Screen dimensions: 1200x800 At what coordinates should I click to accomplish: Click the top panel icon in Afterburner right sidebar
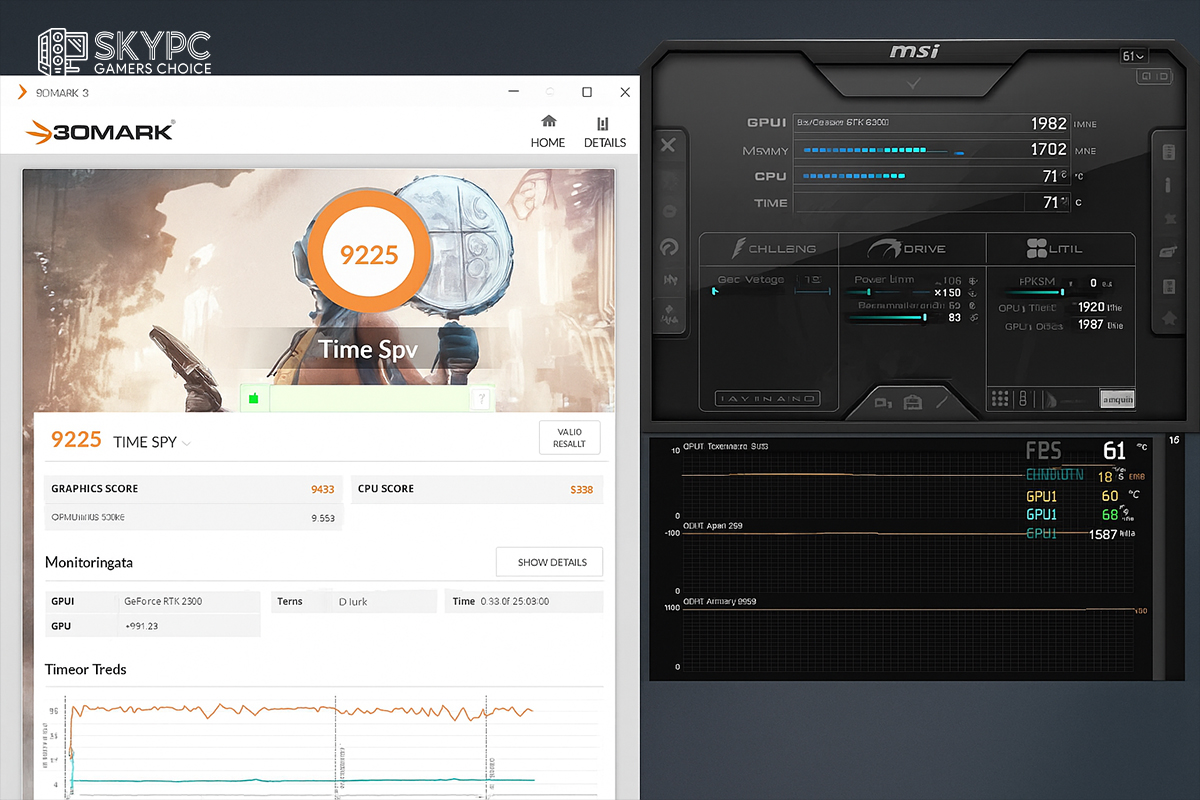coord(1168,153)
